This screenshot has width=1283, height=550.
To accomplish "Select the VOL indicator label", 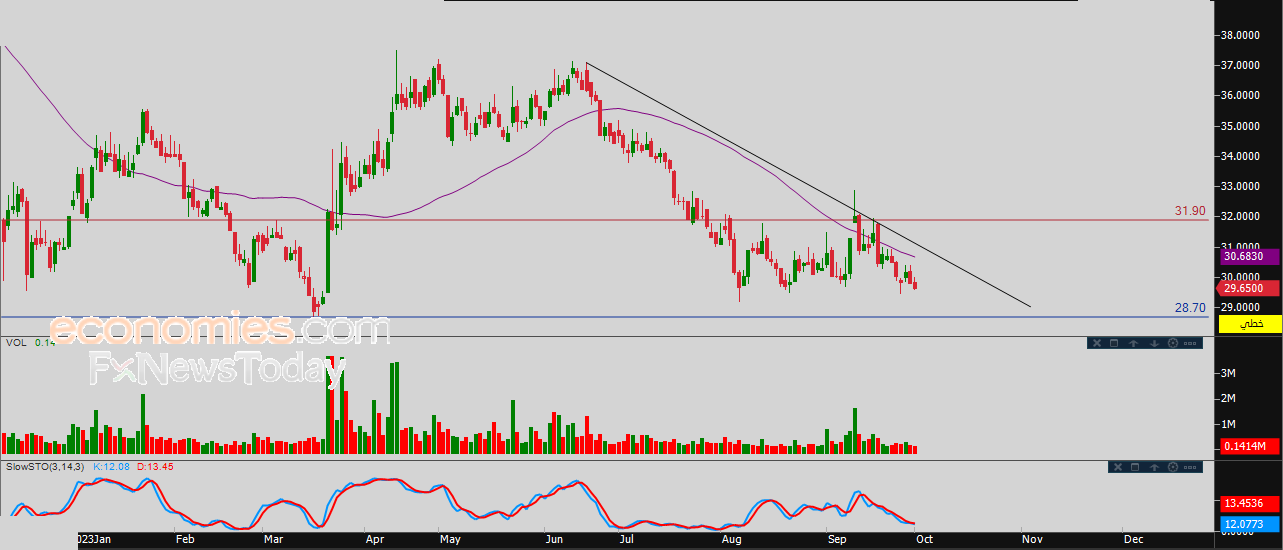I will coord(16,343).
